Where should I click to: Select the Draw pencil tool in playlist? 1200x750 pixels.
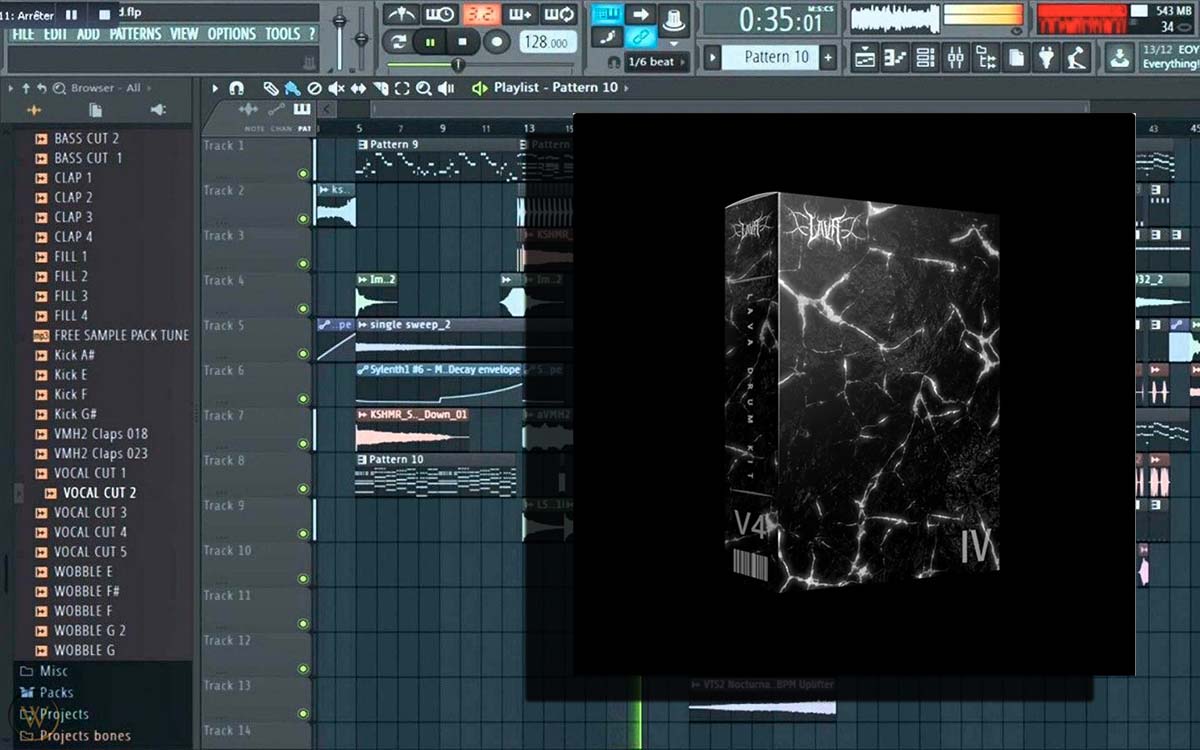(270, 88)
